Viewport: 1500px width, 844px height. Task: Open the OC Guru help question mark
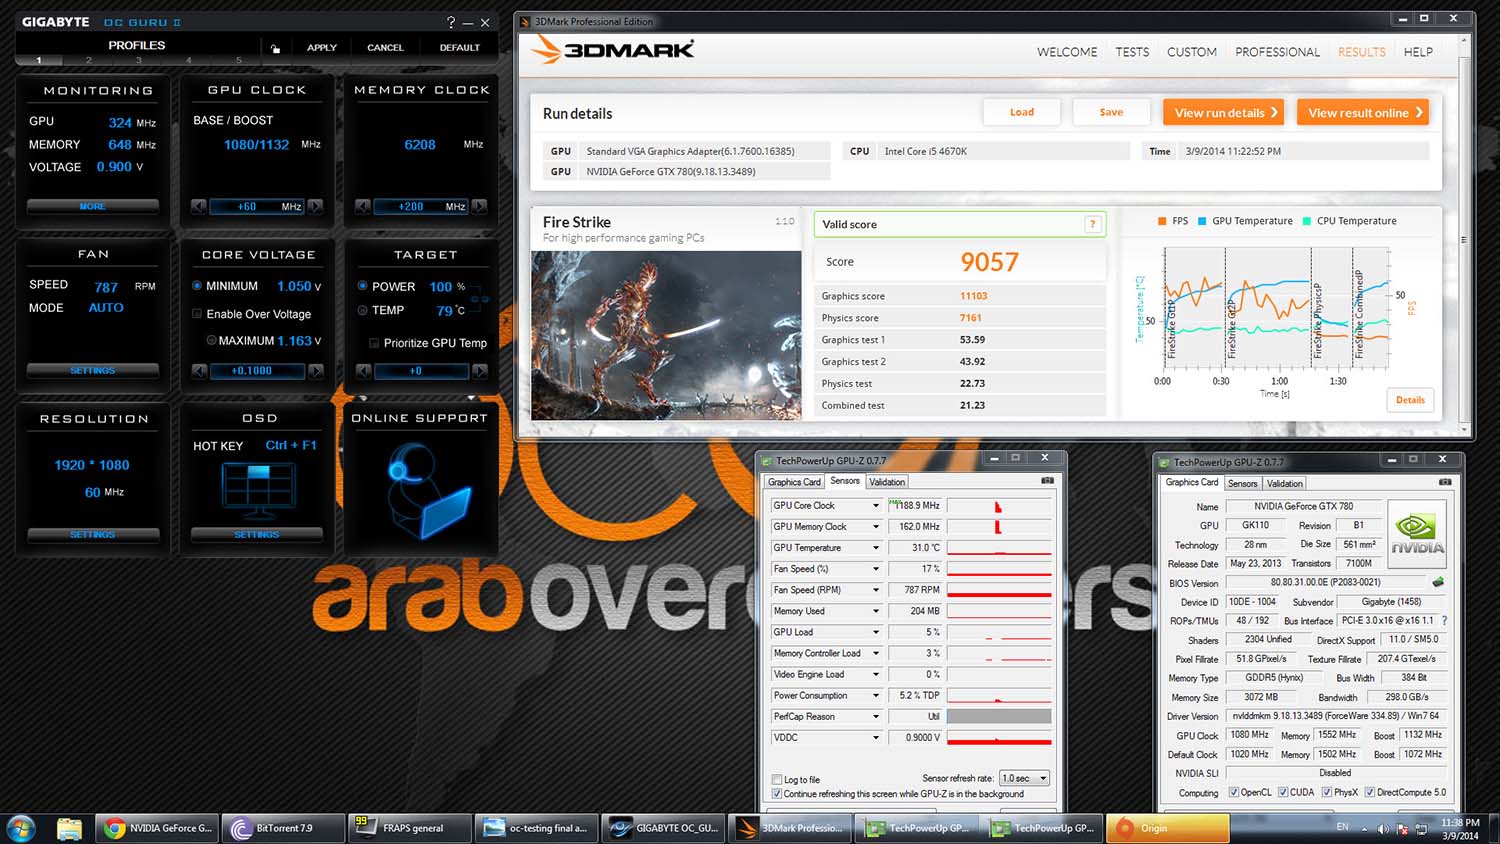click(450, 22)
